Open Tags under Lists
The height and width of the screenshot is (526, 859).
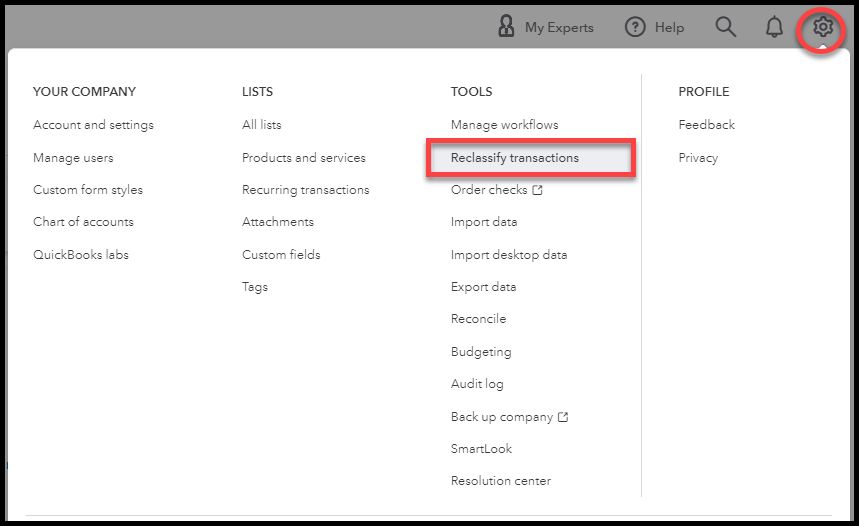pos(255,287)
